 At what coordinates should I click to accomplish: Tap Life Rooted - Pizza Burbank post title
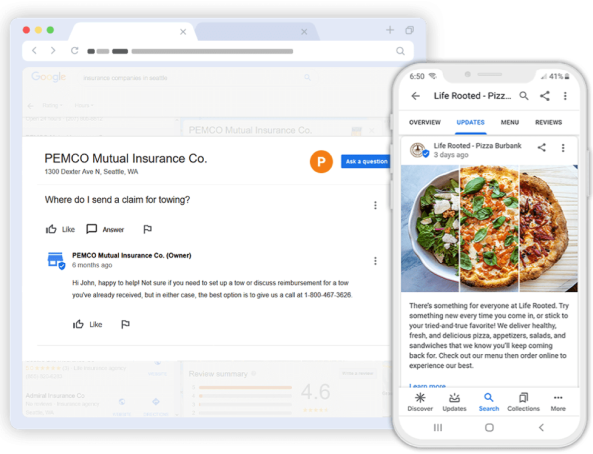click(x=477, y=146)
